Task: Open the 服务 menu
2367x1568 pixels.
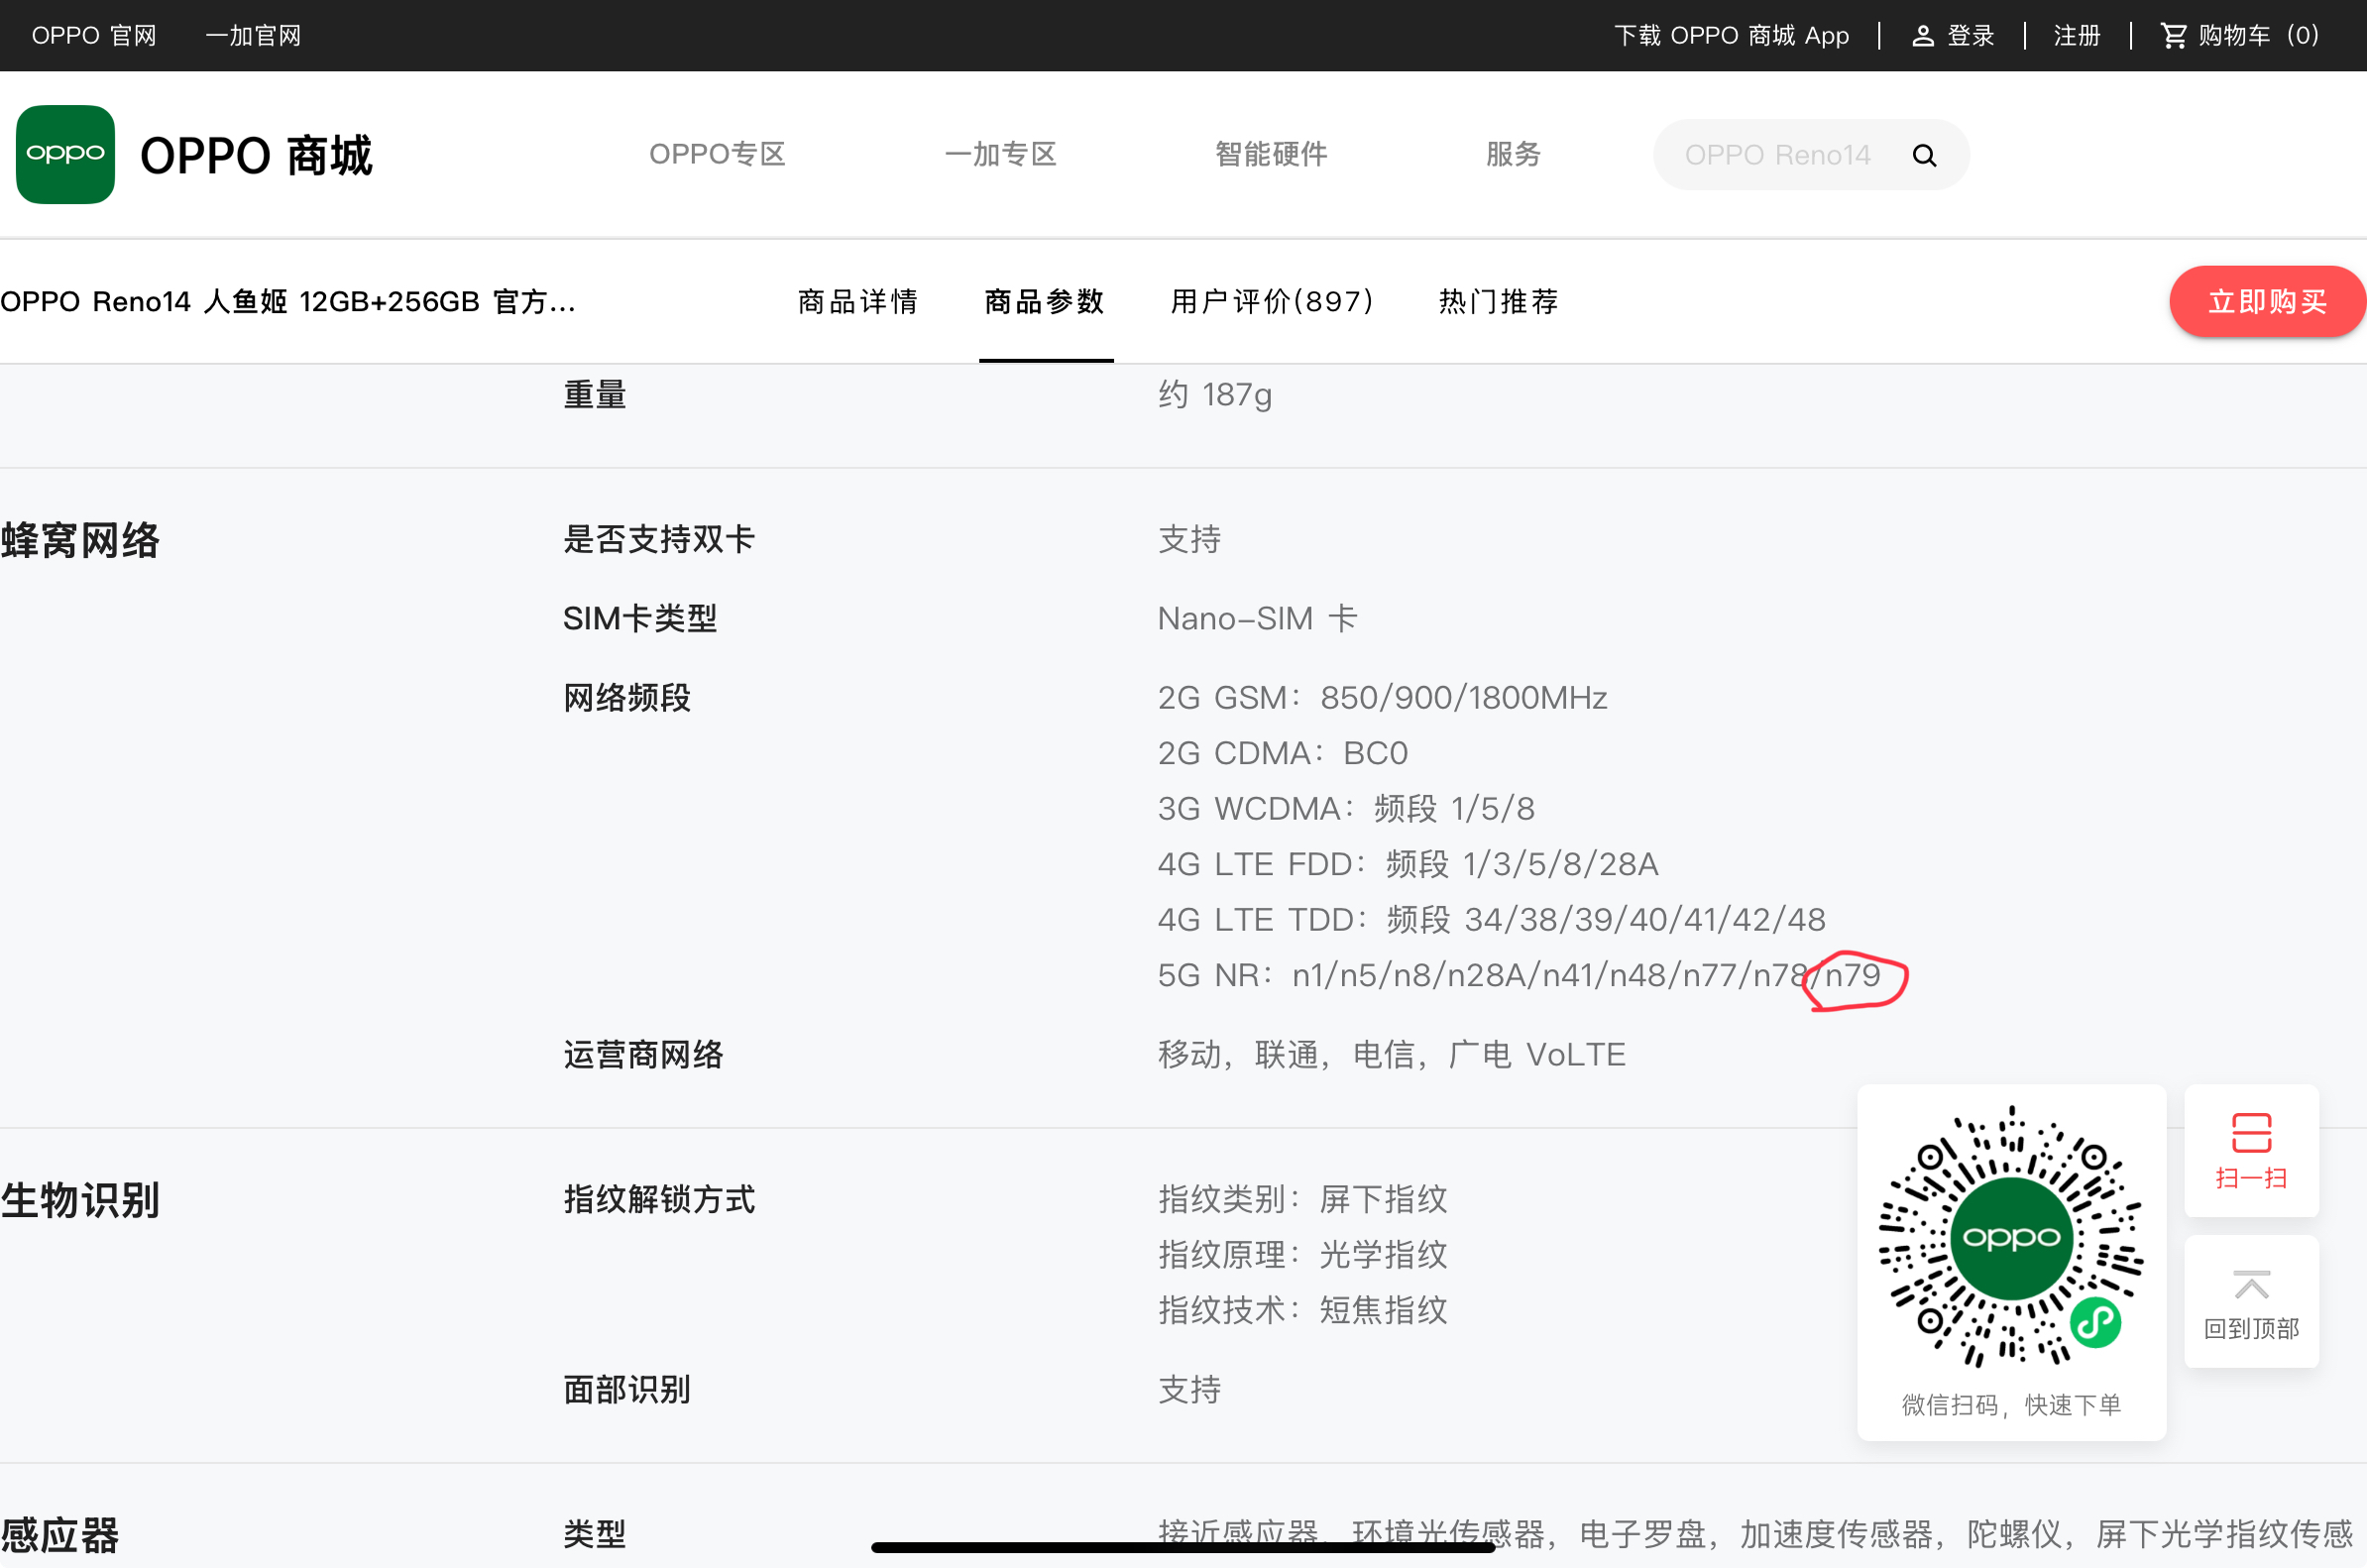Action: click(x=1513, y=154)
